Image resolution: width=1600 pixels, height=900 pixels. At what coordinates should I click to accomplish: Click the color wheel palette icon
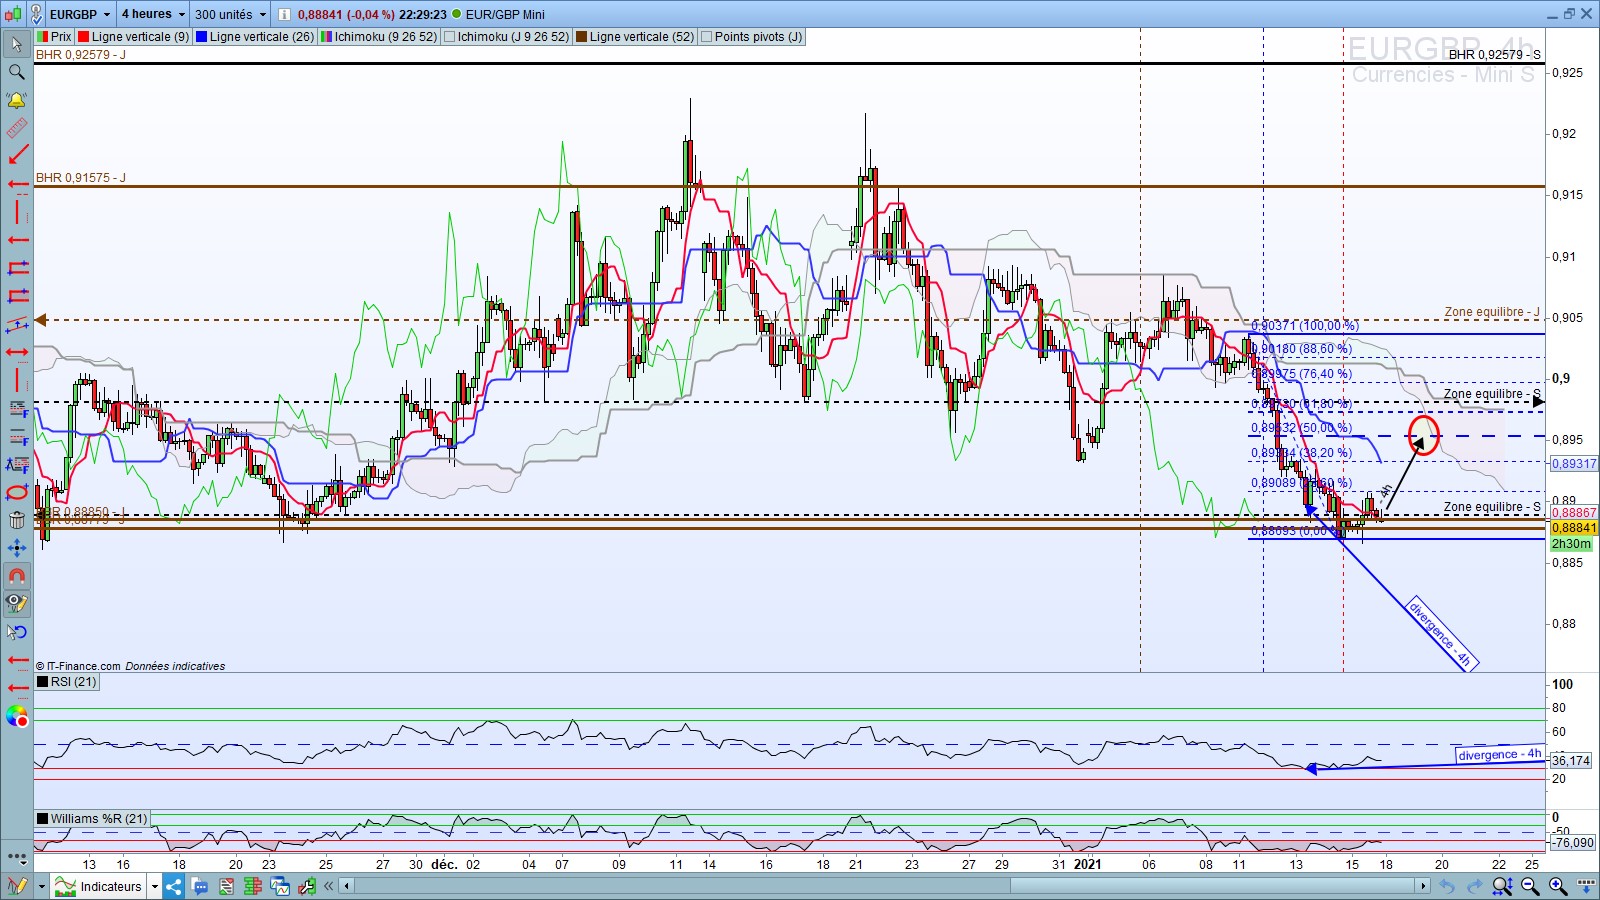tap(17, 716)
